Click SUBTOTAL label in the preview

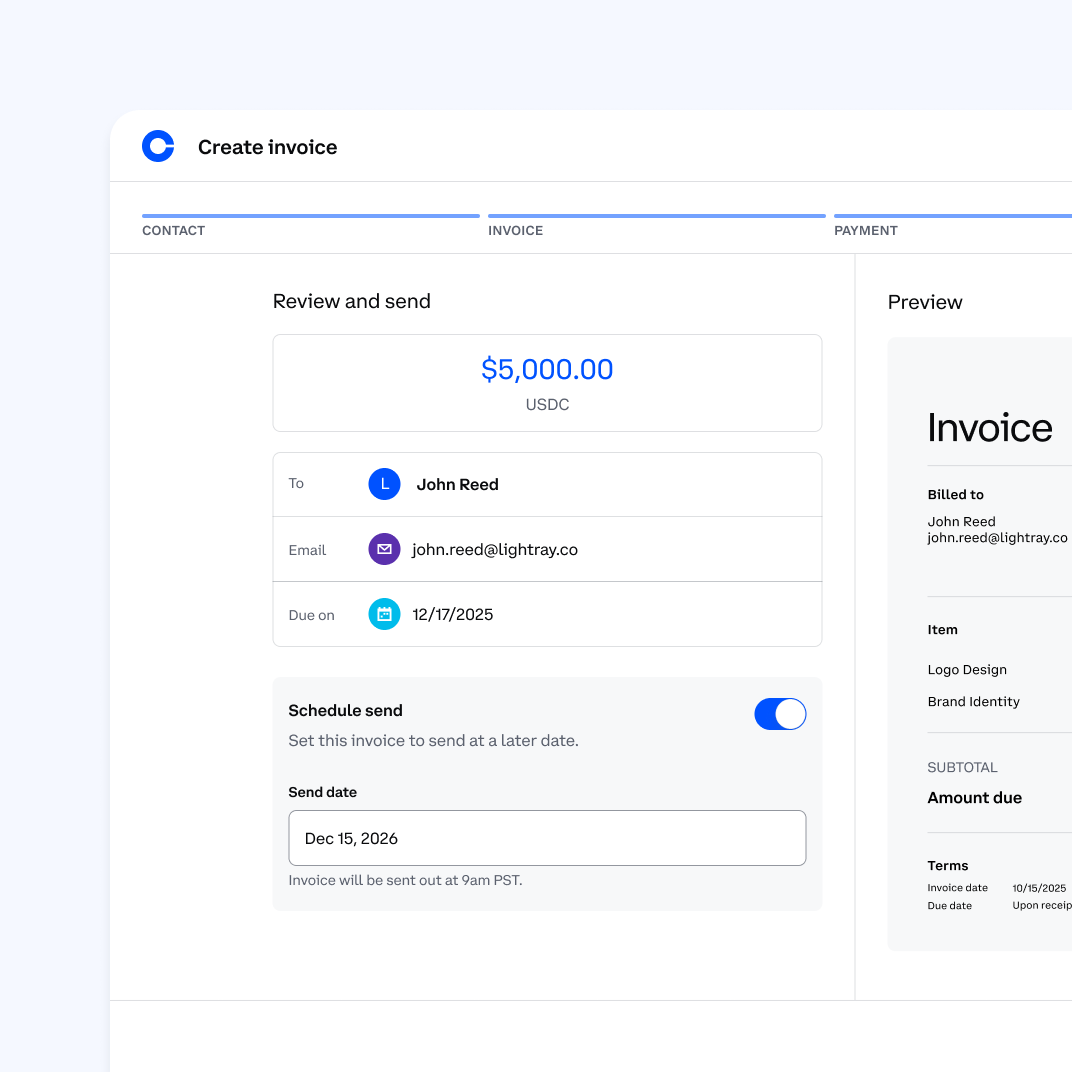click(962, 767)
